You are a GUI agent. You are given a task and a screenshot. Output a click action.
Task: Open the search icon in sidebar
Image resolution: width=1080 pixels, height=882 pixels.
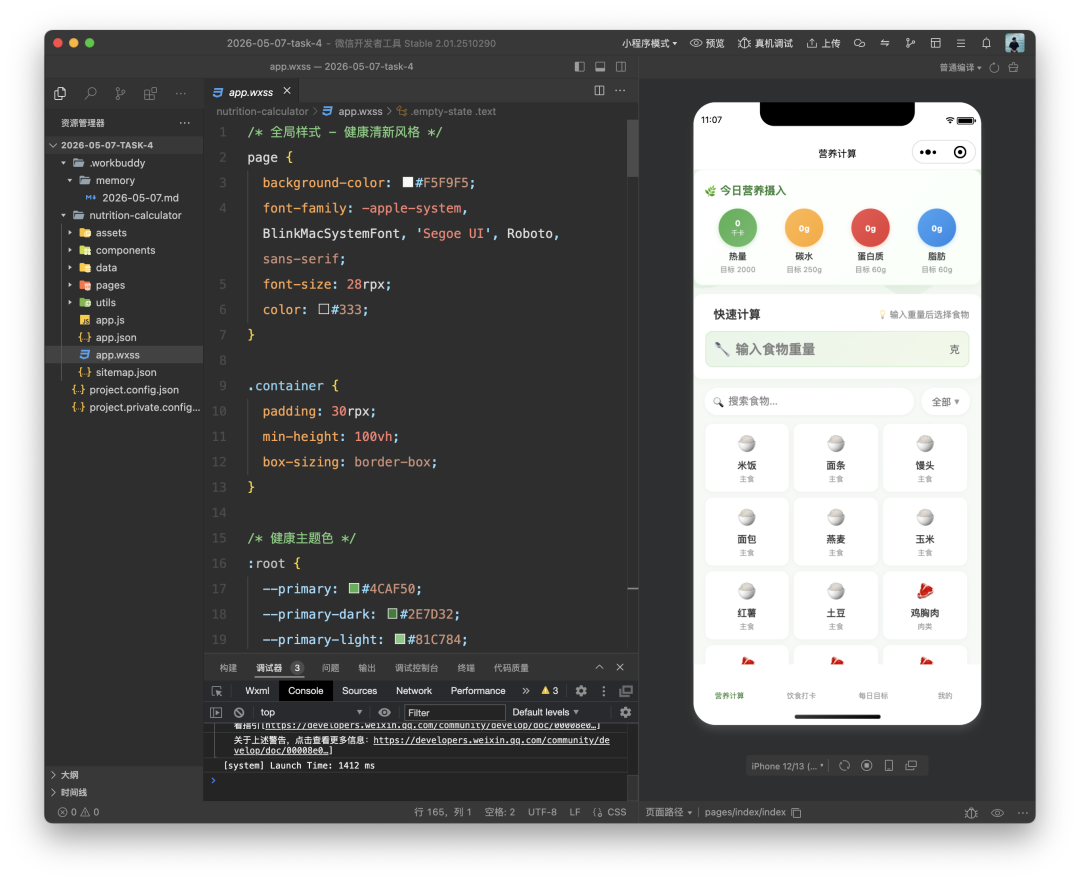90,93
